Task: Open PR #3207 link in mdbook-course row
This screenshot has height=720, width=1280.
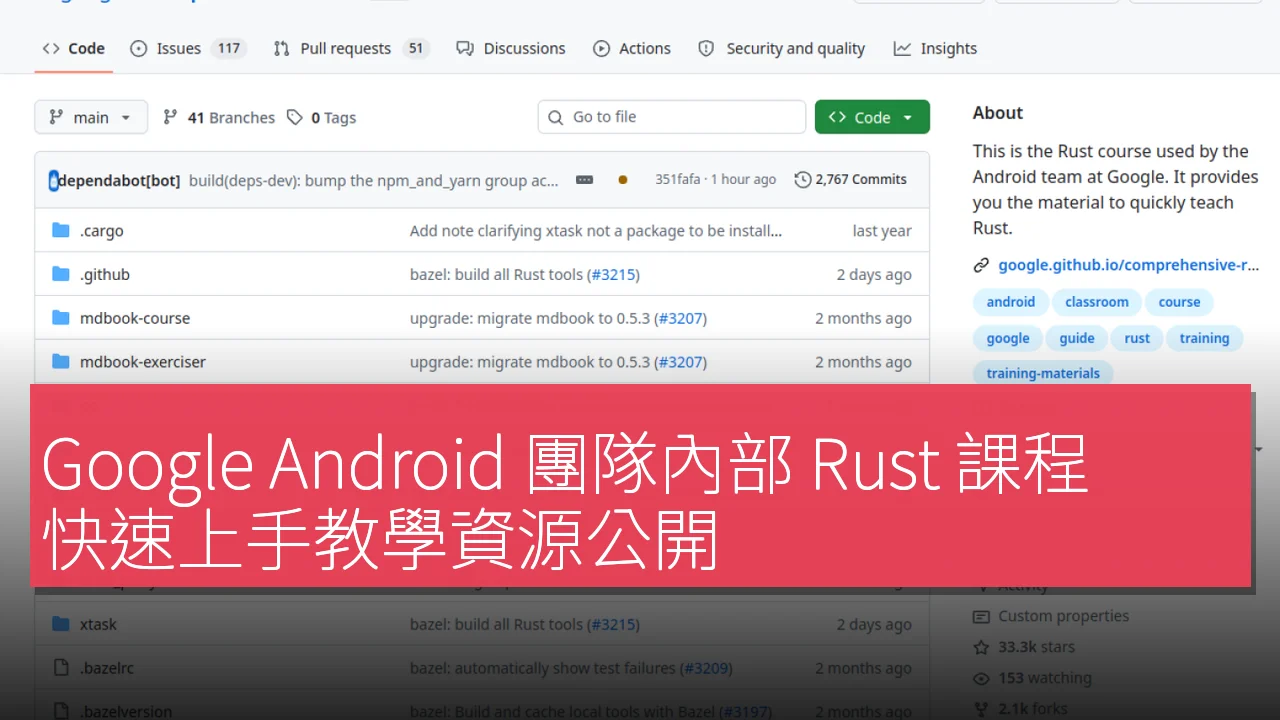Action: [680, 318]
